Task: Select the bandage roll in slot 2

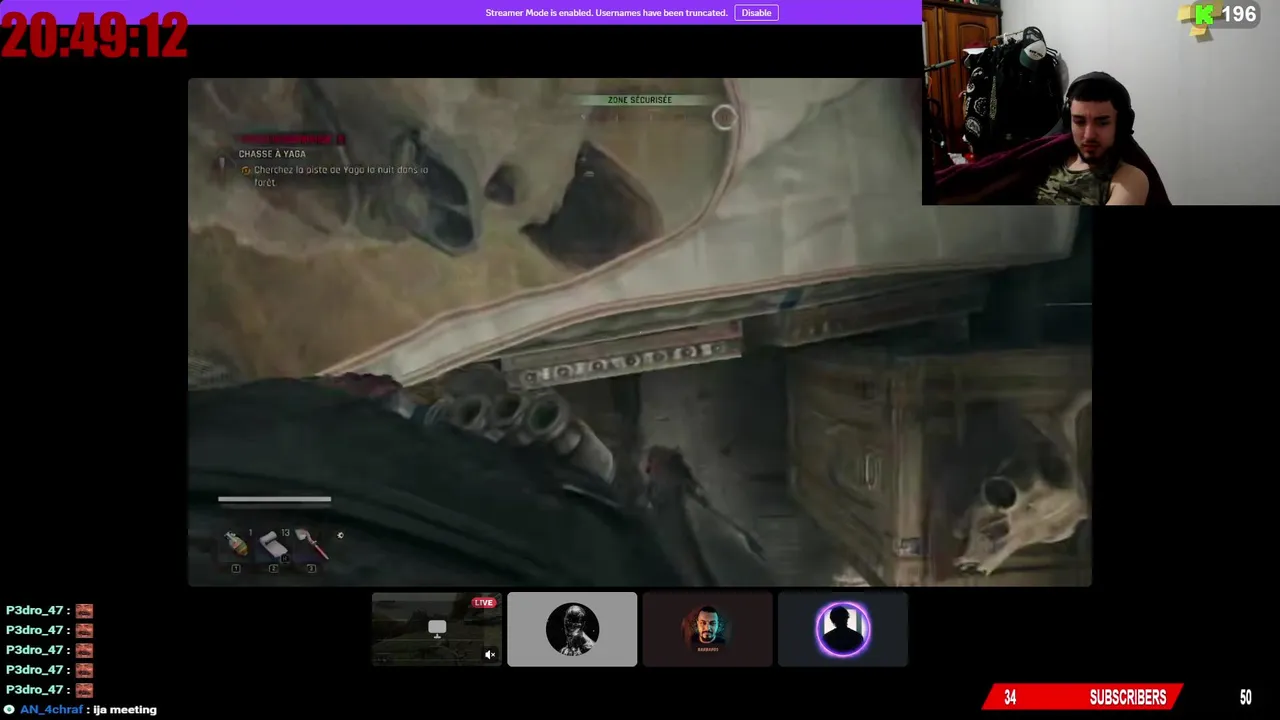Action: coord(273,544)
